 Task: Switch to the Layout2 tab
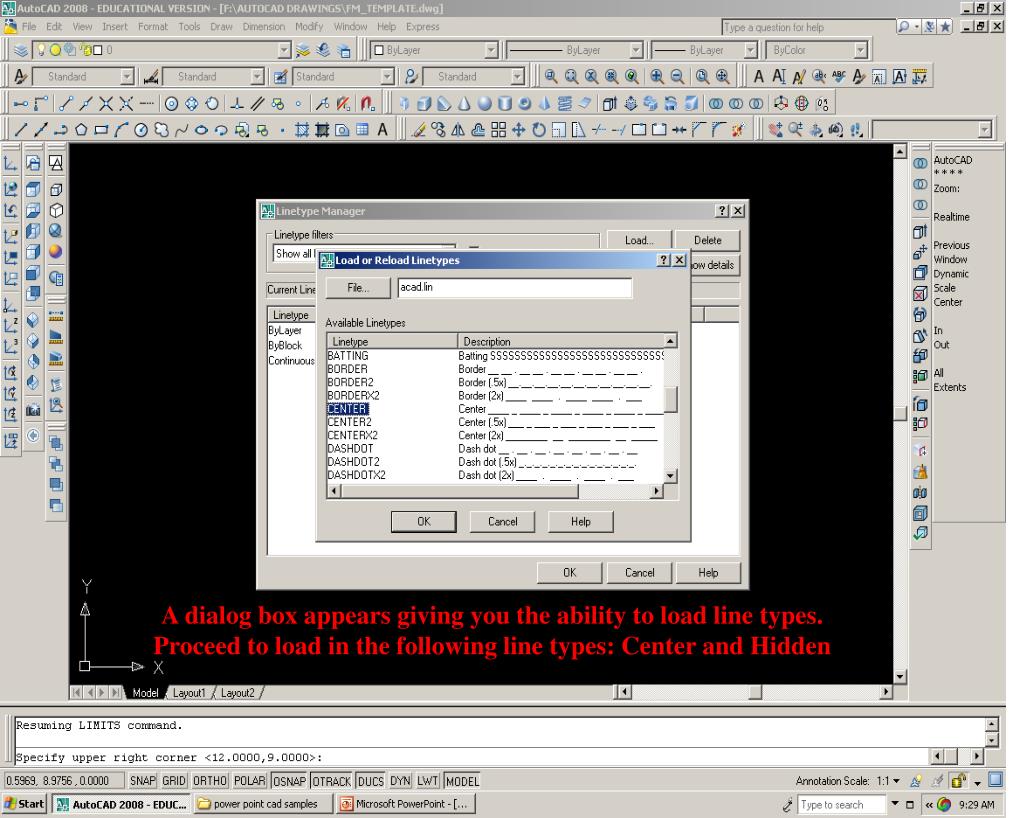click(x=237, y=693)
